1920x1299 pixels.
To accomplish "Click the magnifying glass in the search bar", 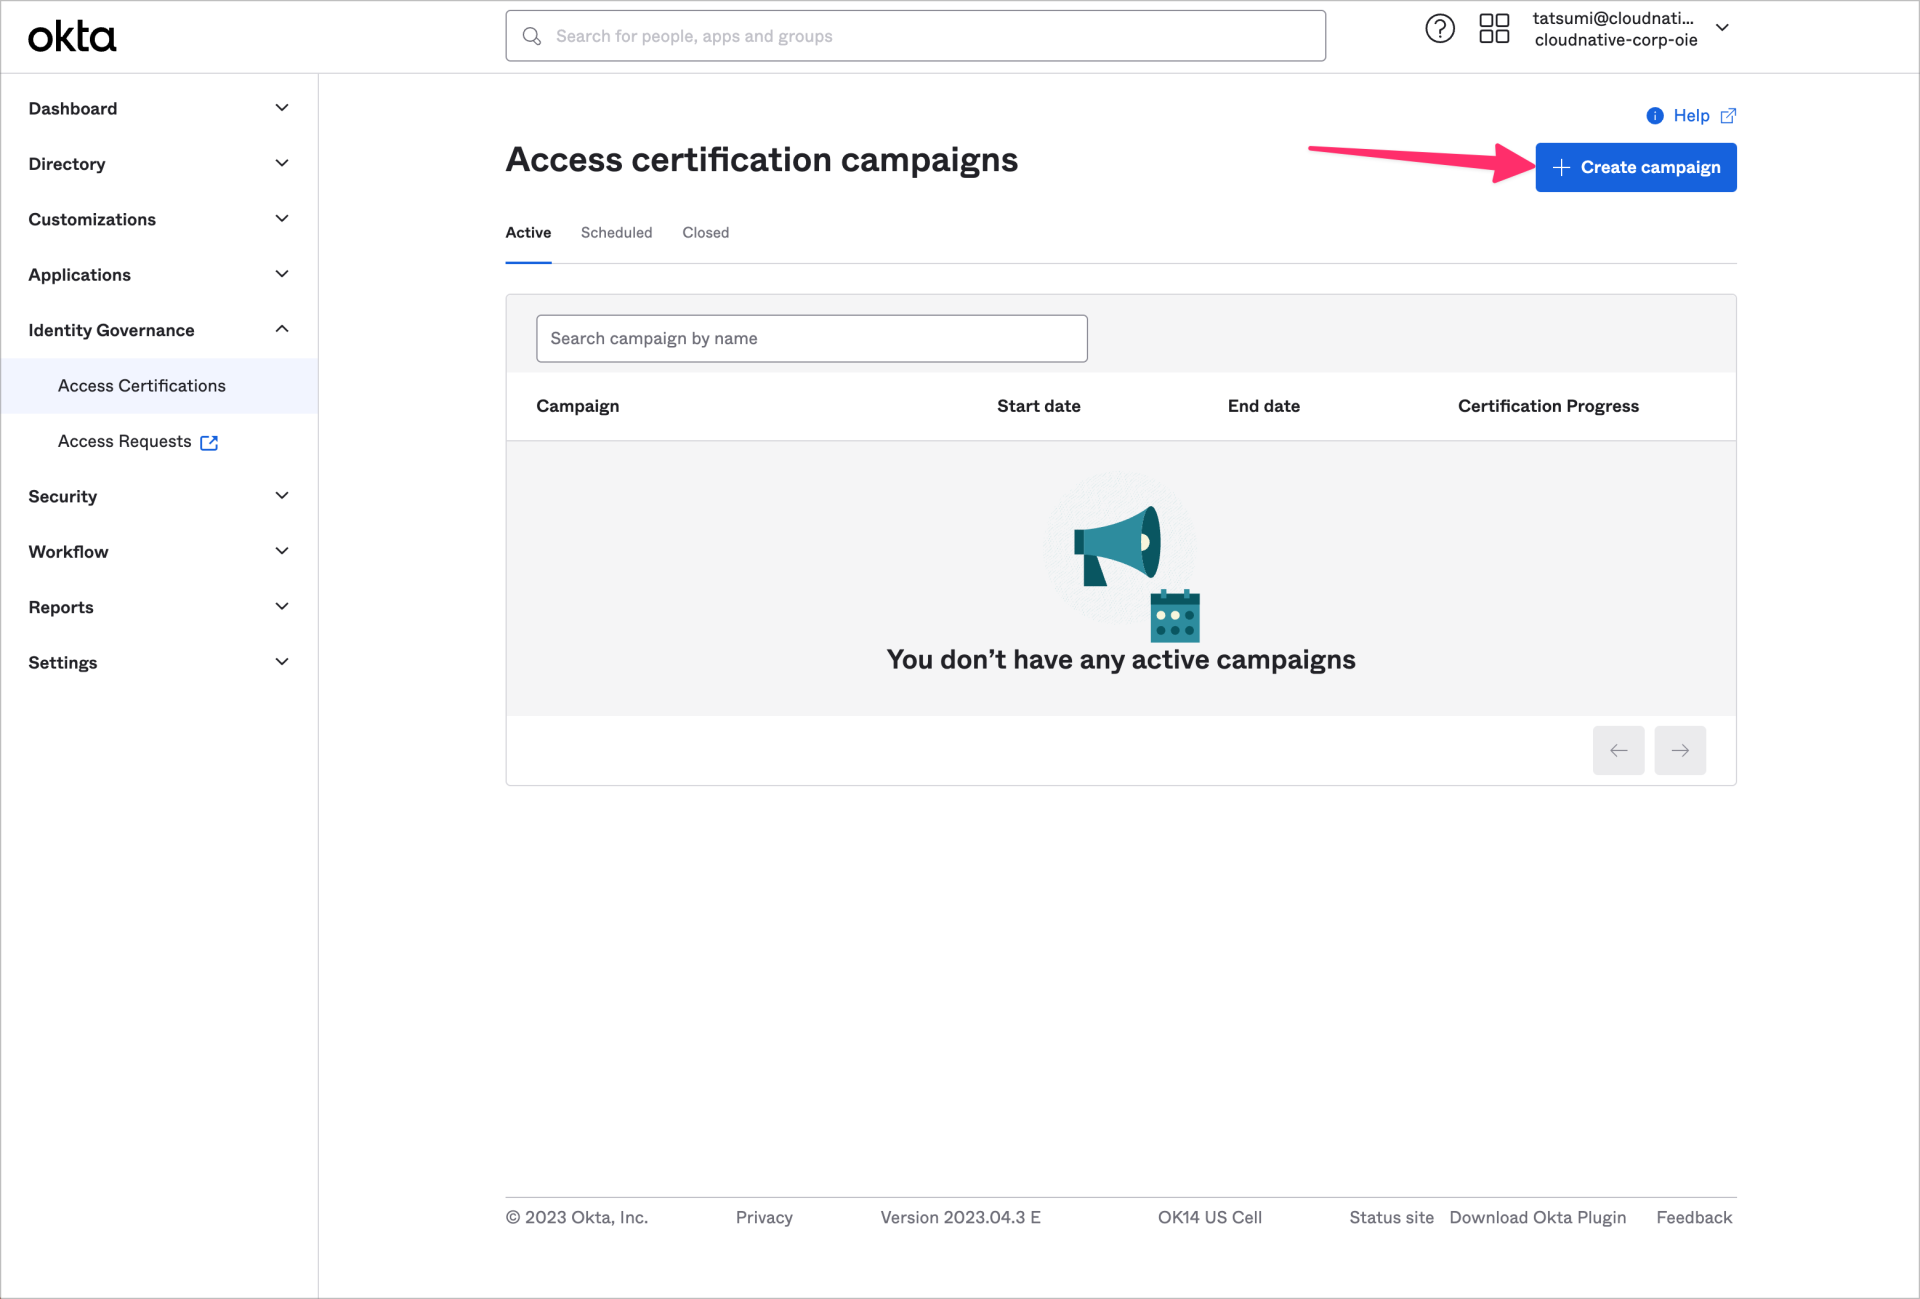I will tap(532, 36).
